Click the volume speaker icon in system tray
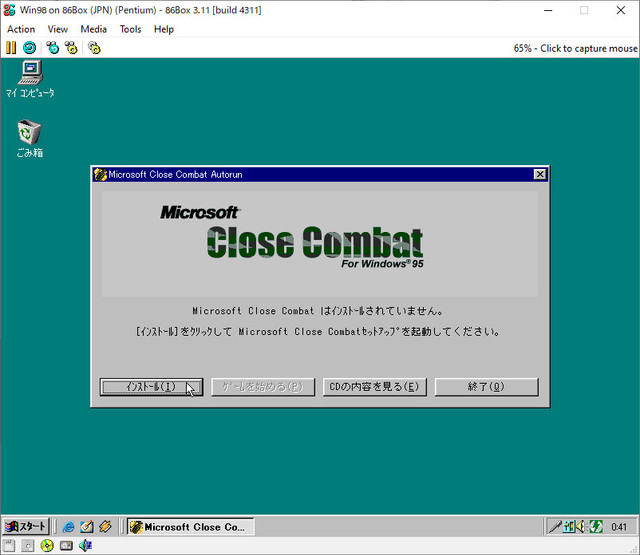The height and width of the screenshot is (555, 640). click(580, 527)
